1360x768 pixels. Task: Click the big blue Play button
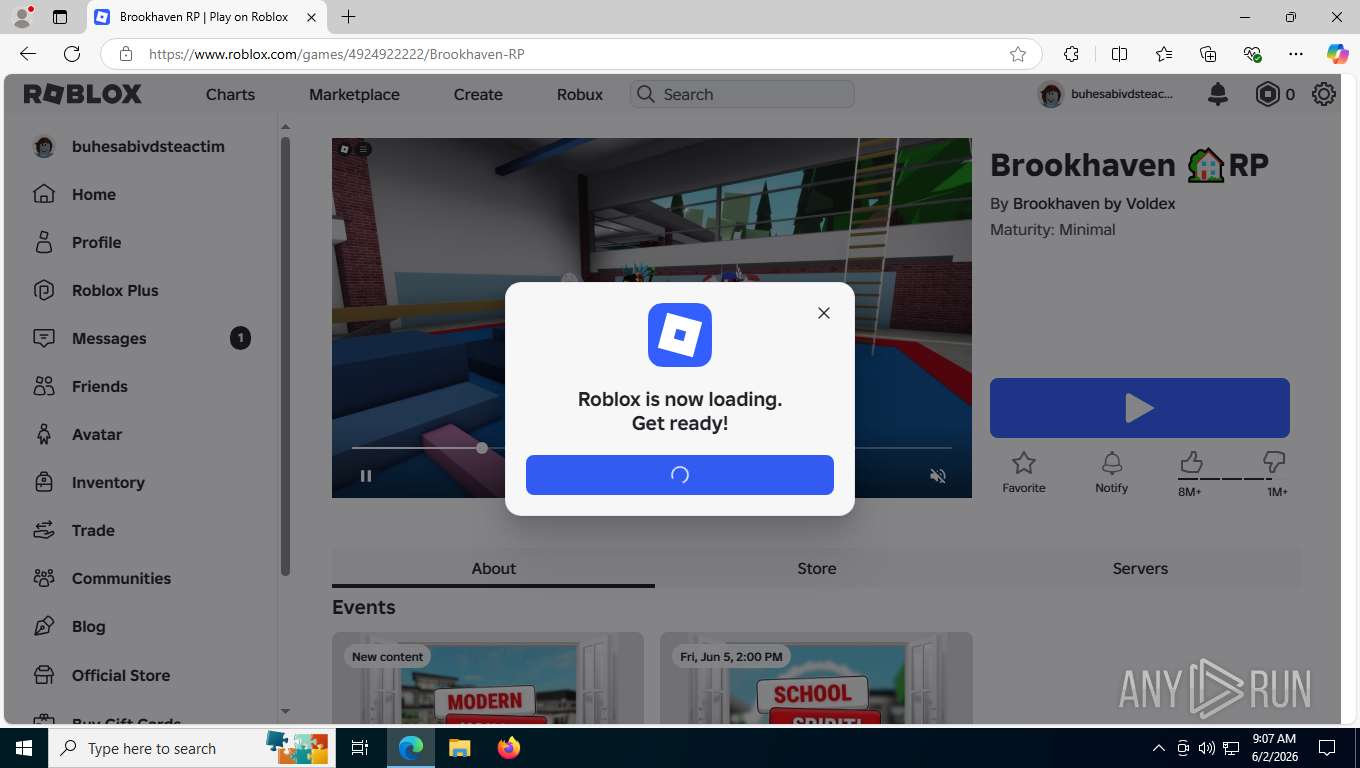tap(1140, 408)
